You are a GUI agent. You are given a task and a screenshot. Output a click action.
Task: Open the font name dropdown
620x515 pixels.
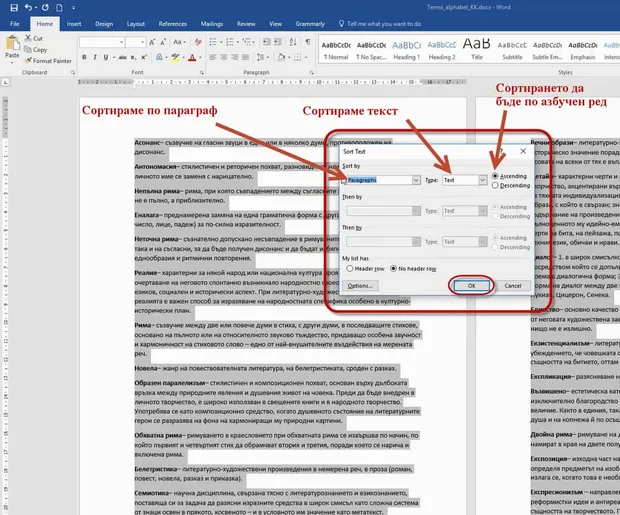[121, 42]
